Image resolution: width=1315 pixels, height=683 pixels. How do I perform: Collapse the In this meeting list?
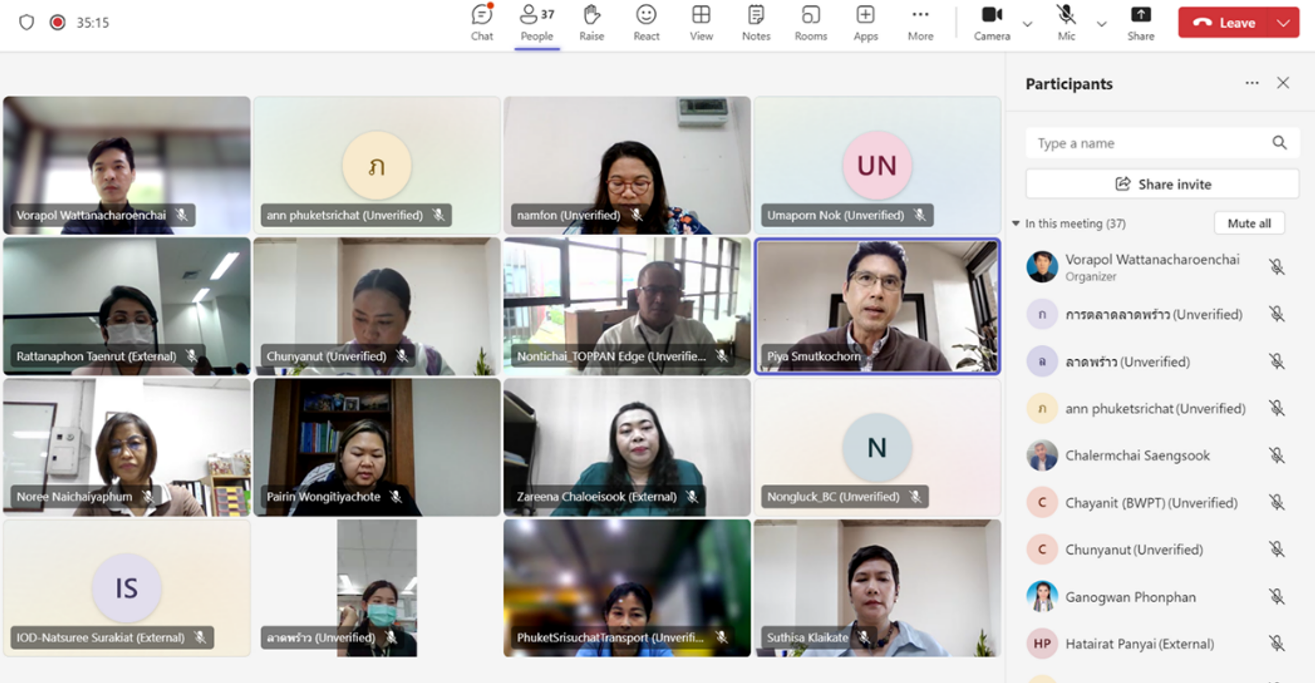[1016, 224]
